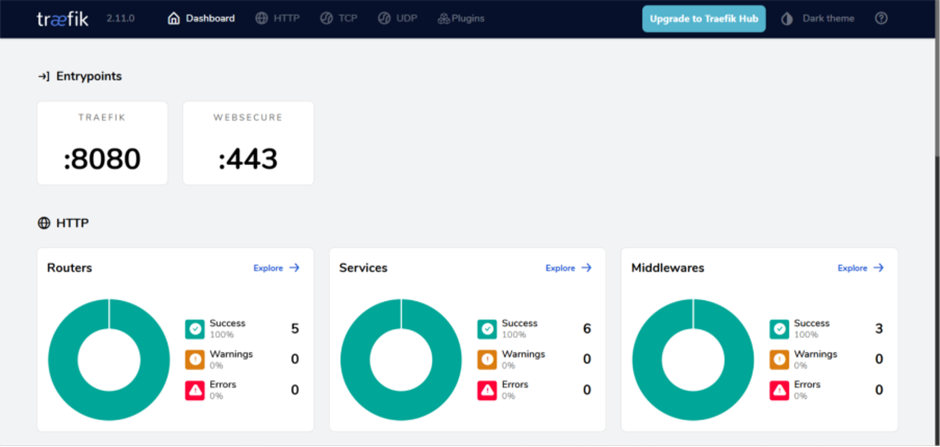
Task: Click Middlewares Warnings orange icon
Action: tap(779, 360)
